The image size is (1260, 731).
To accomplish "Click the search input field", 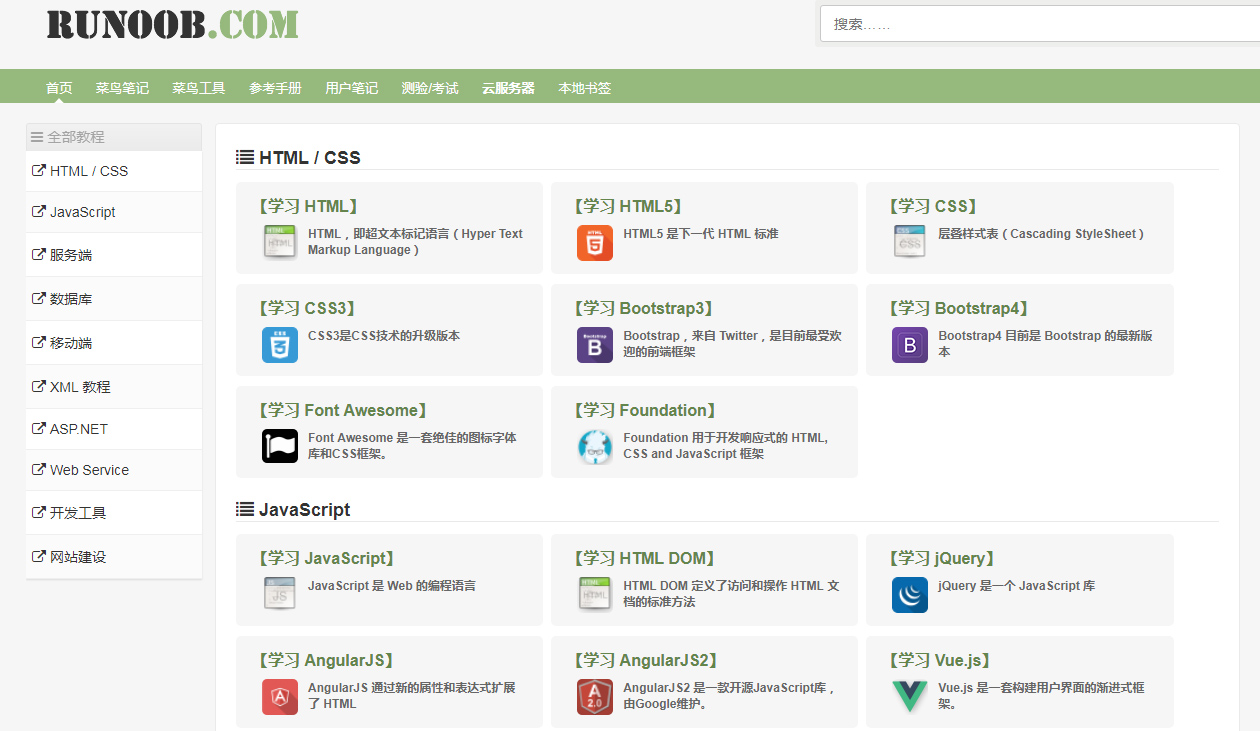I will 1040,24.
